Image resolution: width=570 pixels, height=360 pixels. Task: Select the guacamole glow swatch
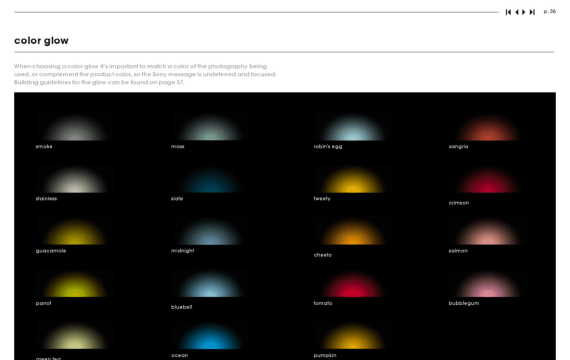point(74,232)
